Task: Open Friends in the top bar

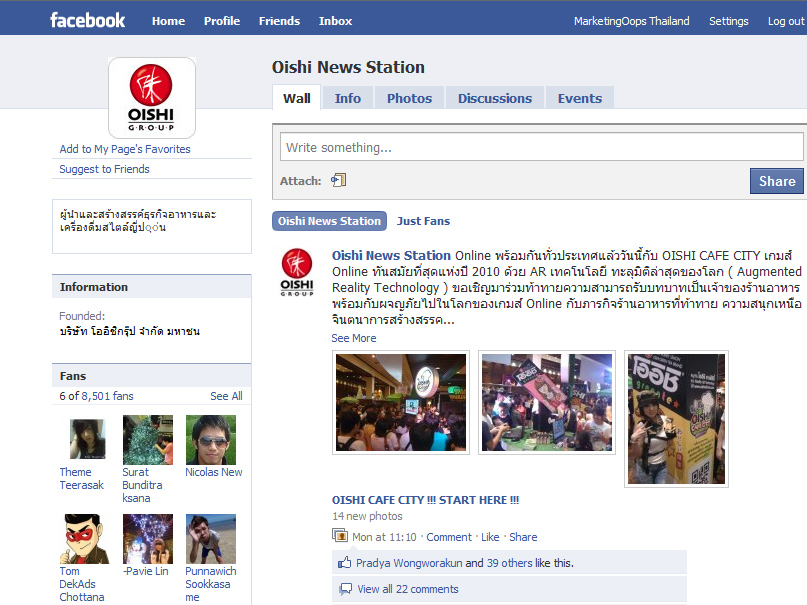Action: [x=279, y=21]
